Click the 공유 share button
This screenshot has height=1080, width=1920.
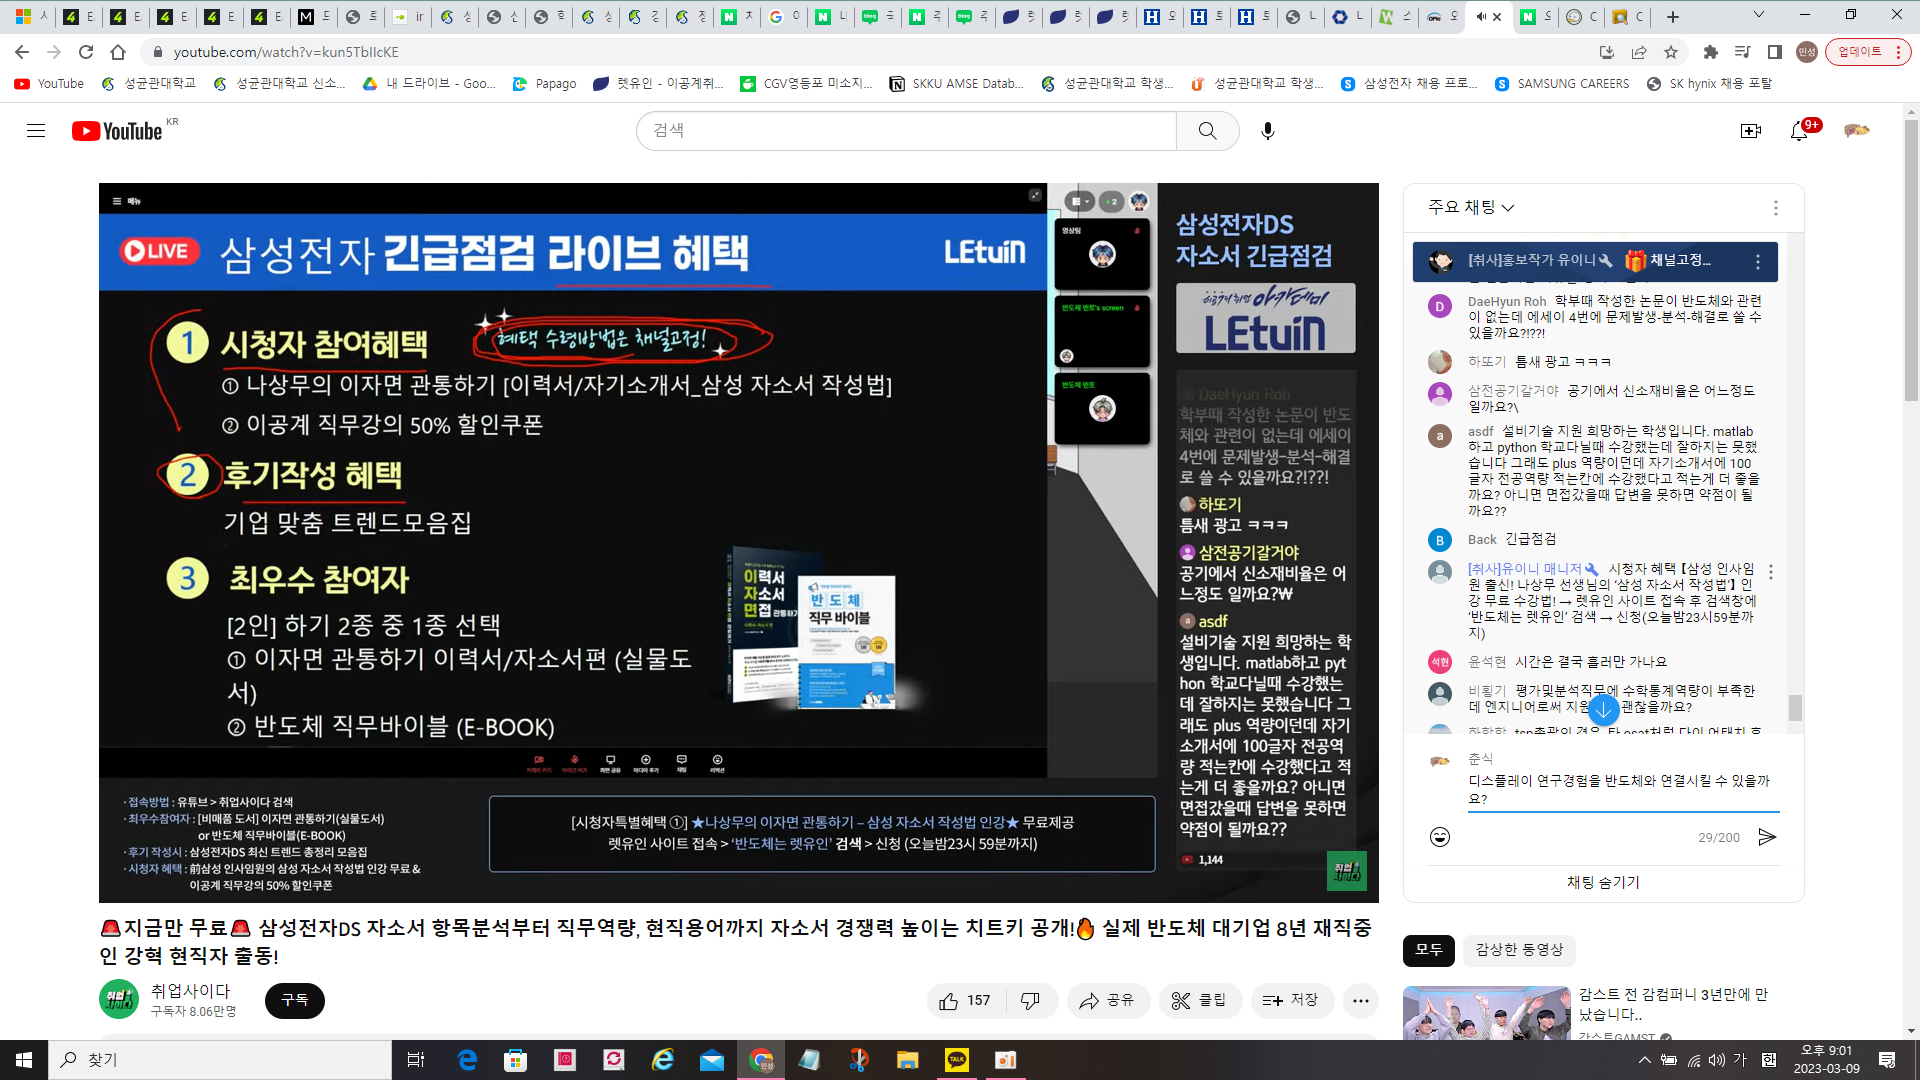tap(1107, 1000)
